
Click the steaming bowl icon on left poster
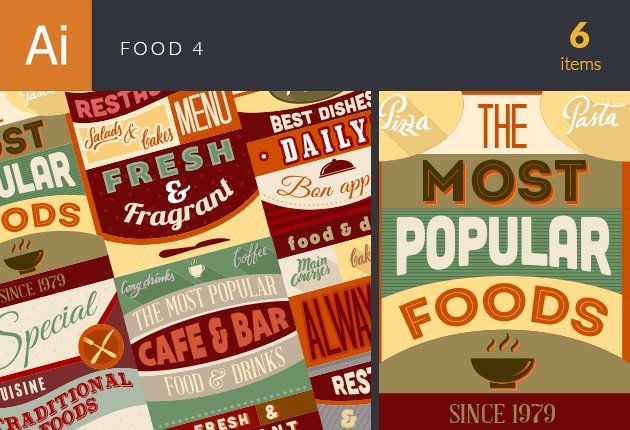pyautogui.click(x=24, y=256)
